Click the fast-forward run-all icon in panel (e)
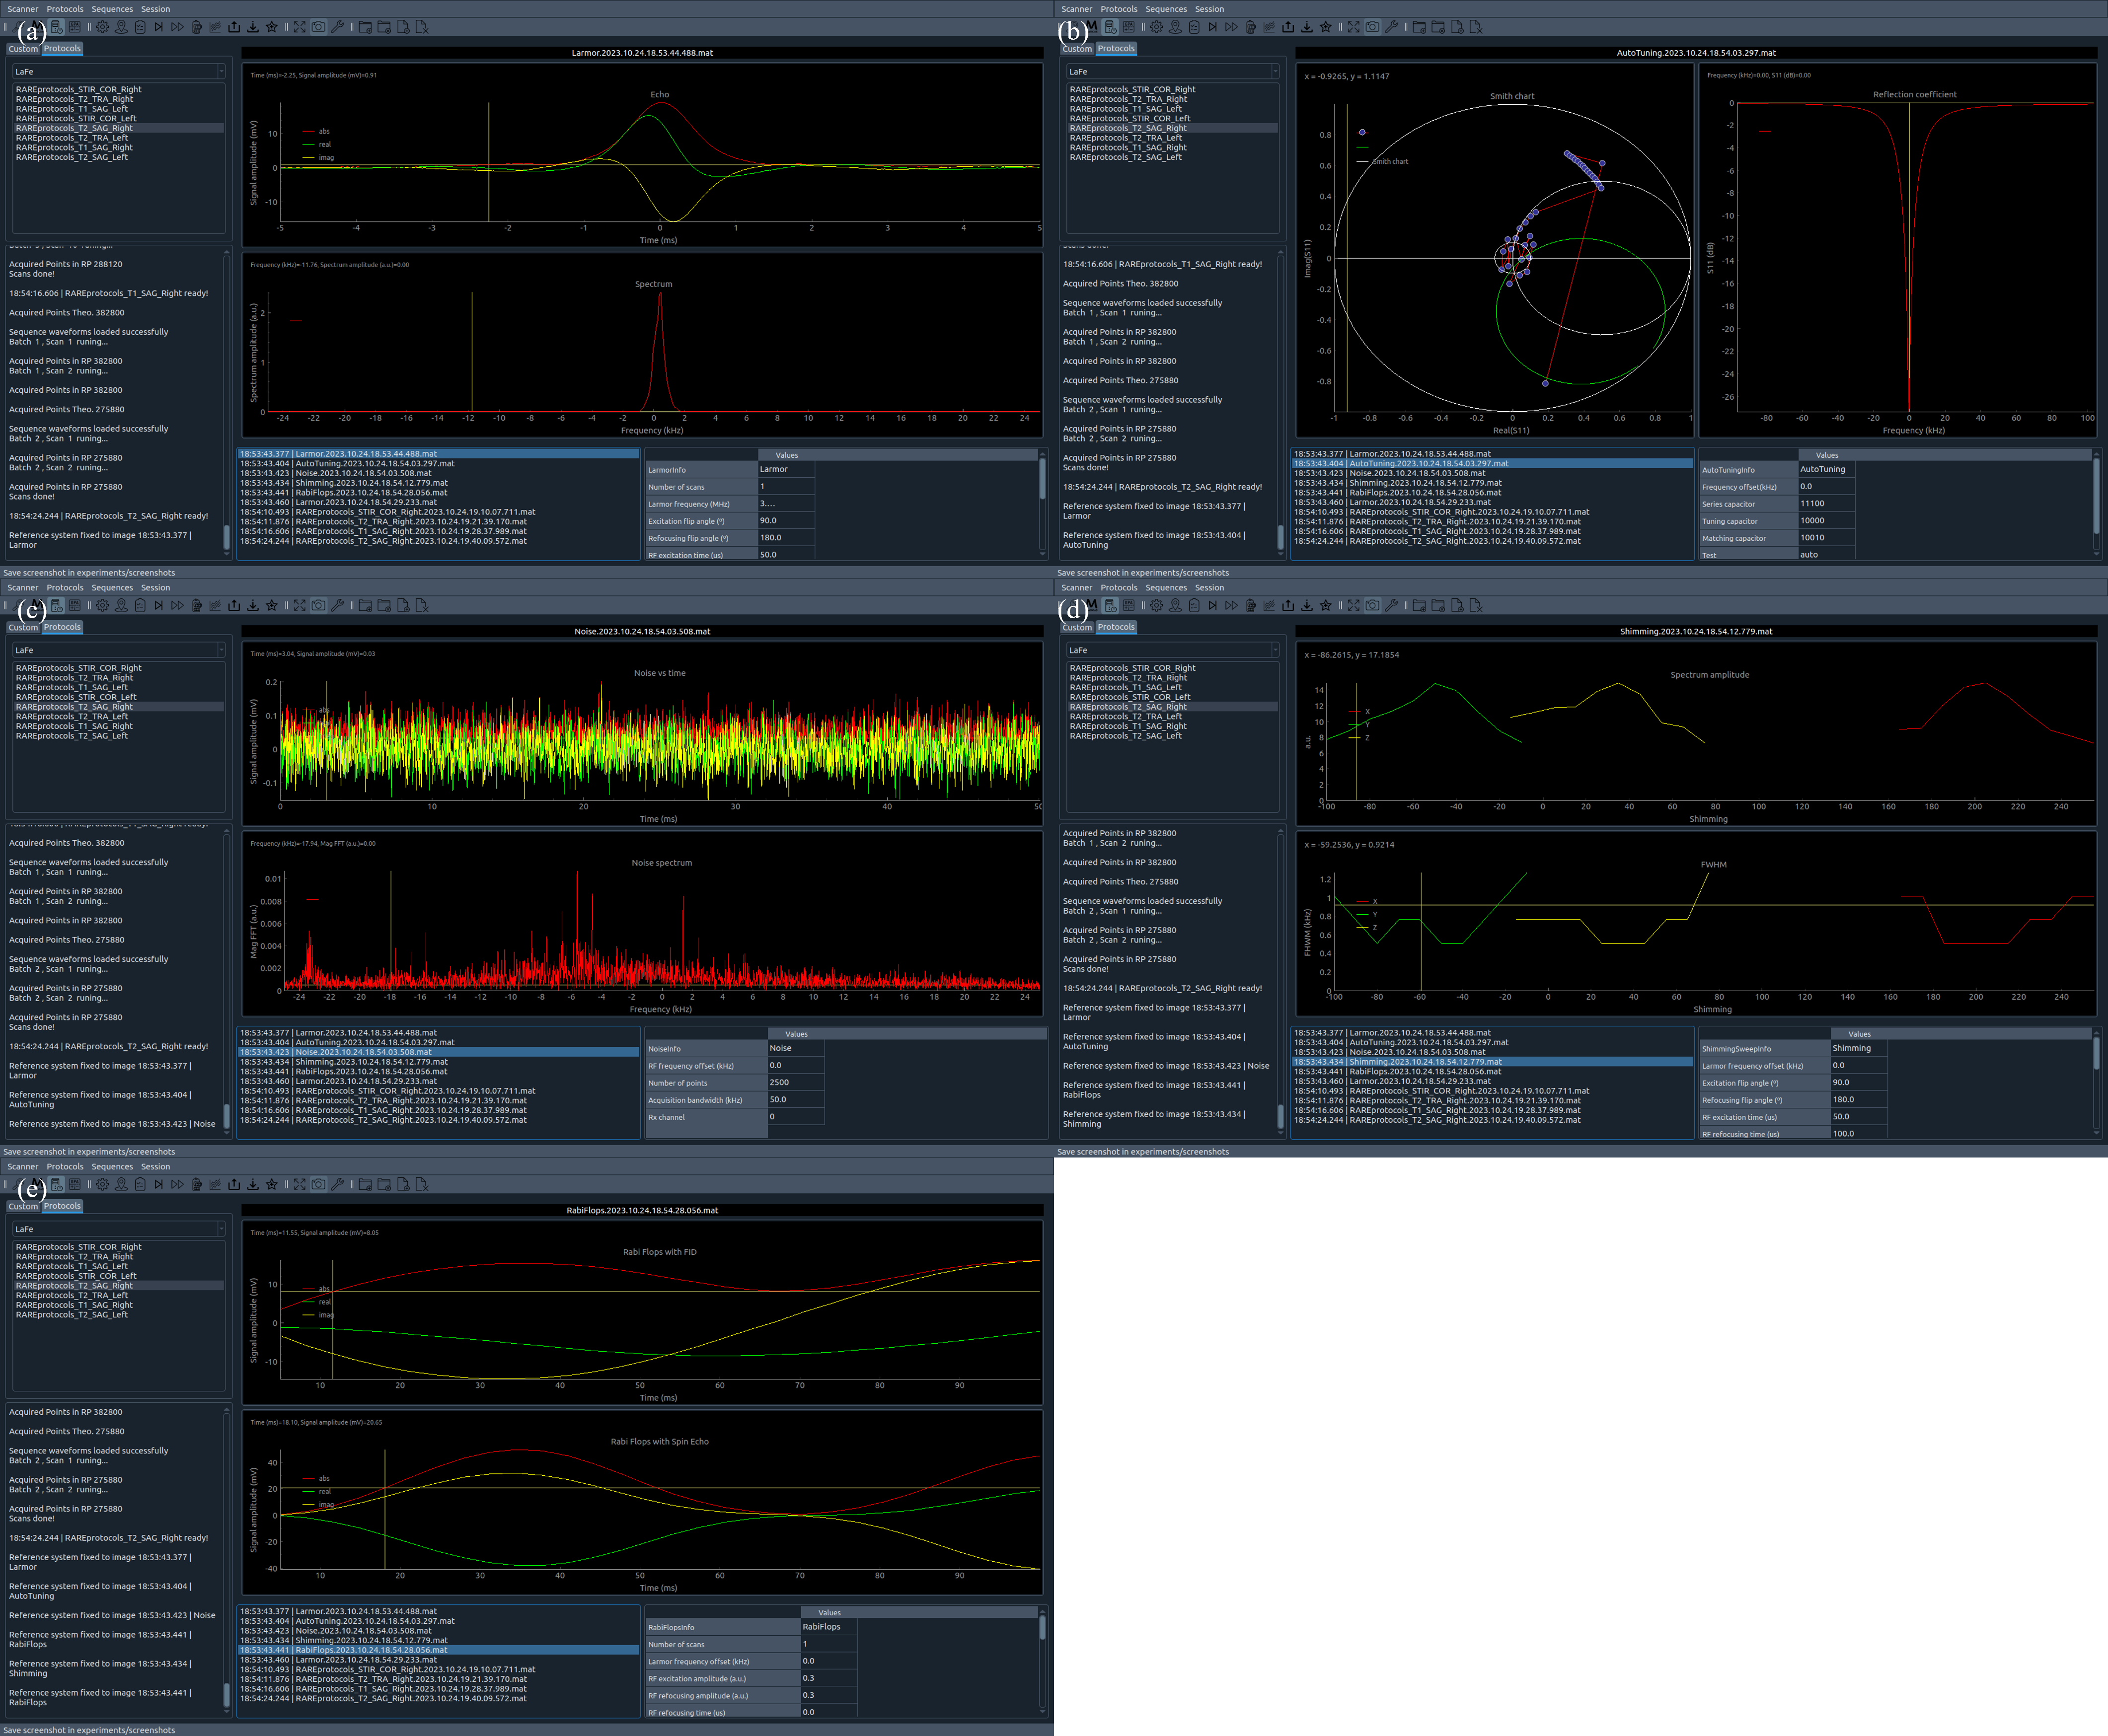The image size is (2108, 1736). tap(177, 1185)
